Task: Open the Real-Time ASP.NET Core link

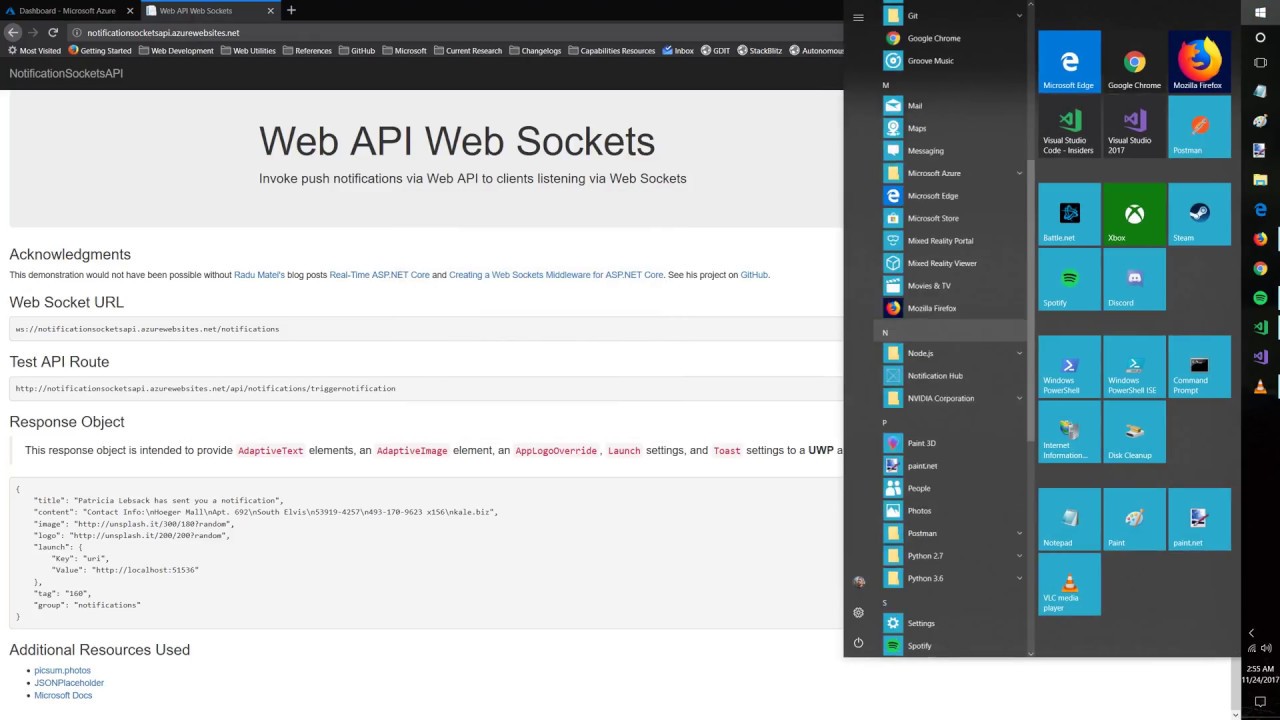Action: [379, 275]
